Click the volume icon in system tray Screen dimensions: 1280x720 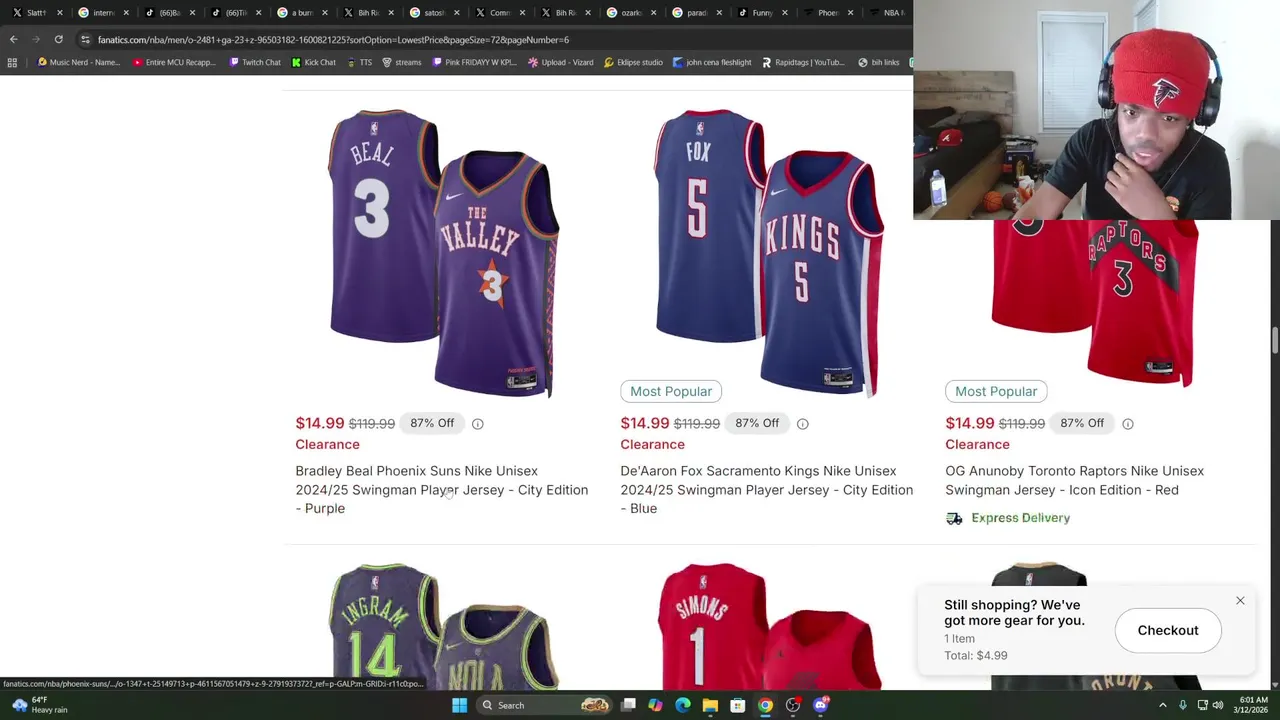tap(1220, 705)
